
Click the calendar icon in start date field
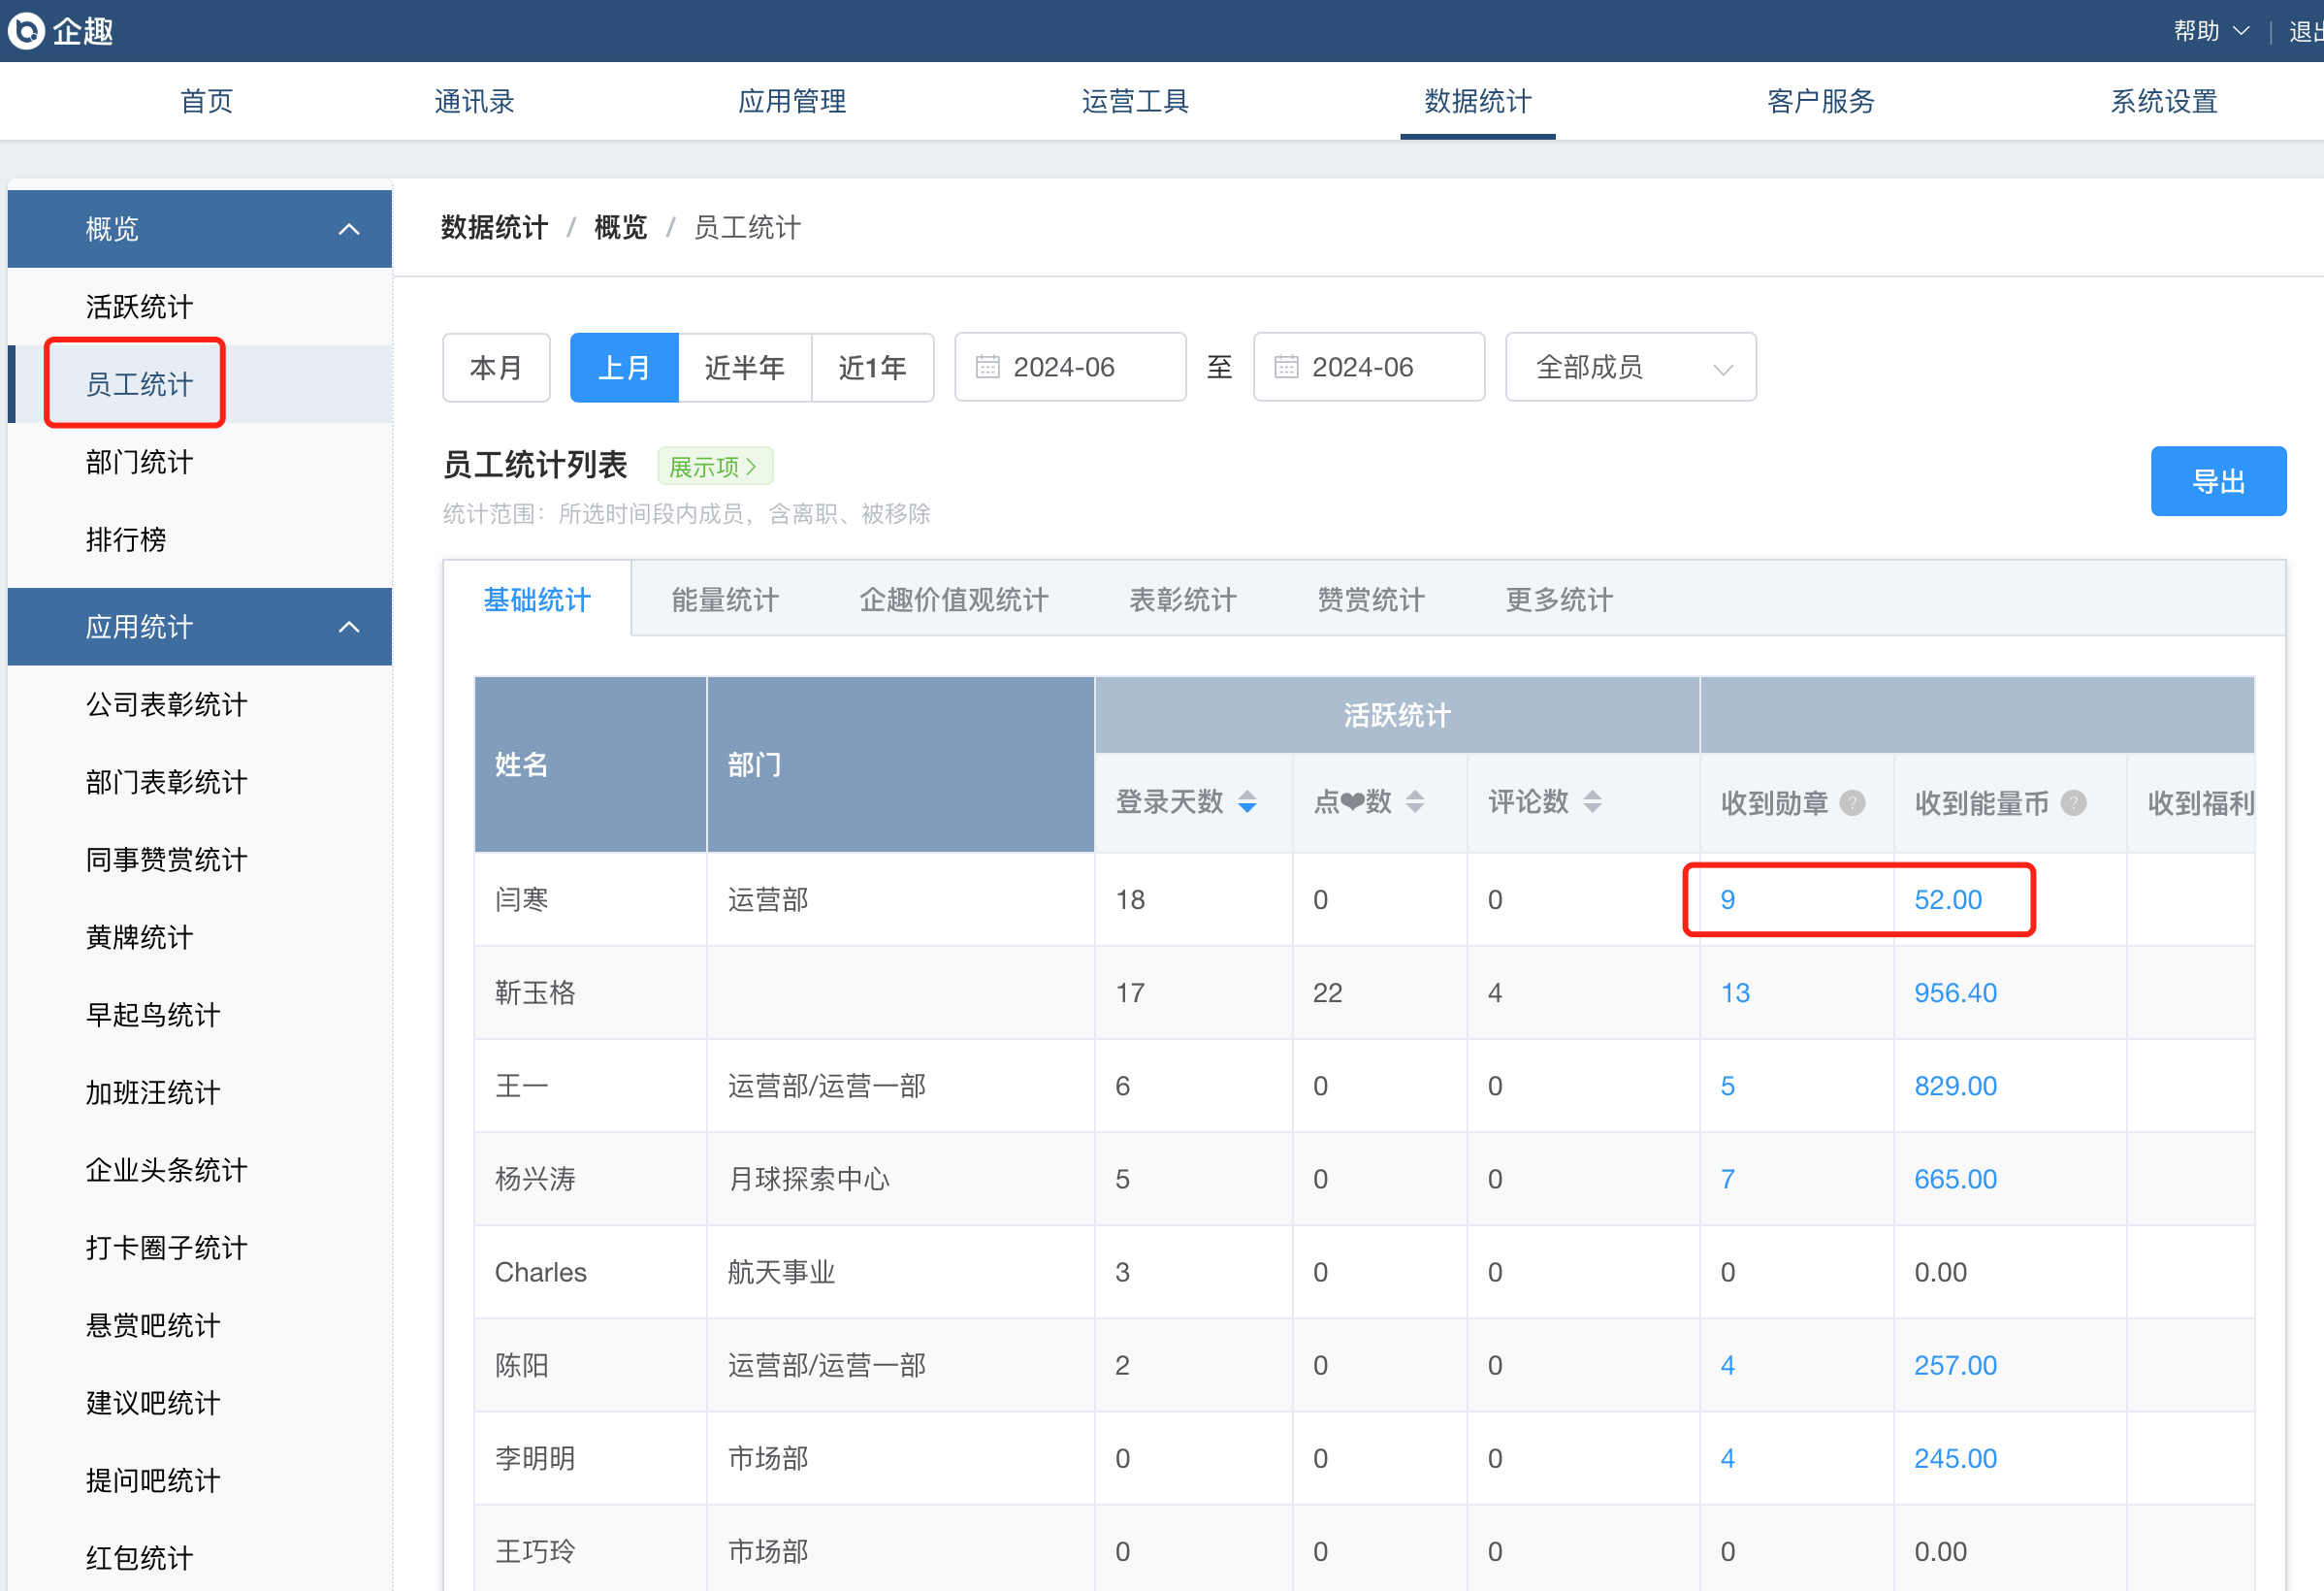[x=987, y=367]
